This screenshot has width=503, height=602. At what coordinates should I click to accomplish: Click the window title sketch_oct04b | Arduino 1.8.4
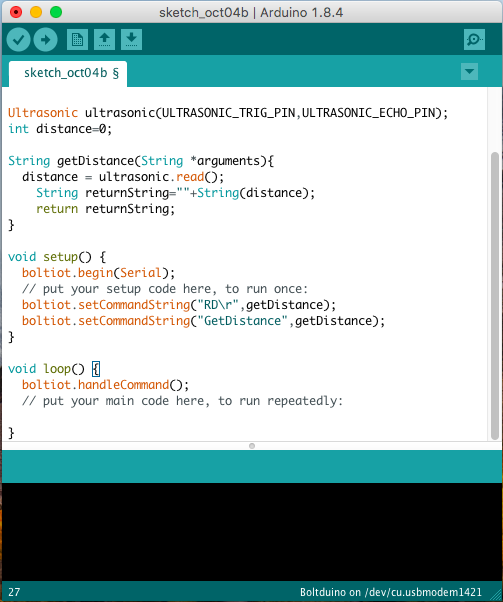(251, 13)
